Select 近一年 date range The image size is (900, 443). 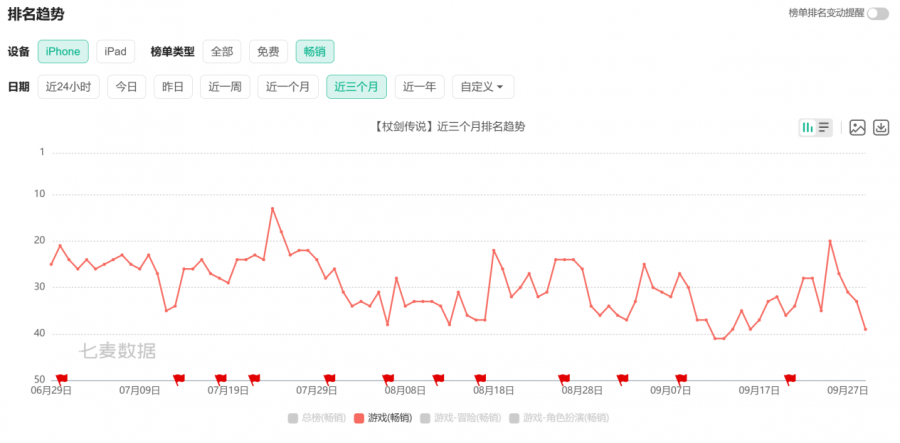[419, 87]
